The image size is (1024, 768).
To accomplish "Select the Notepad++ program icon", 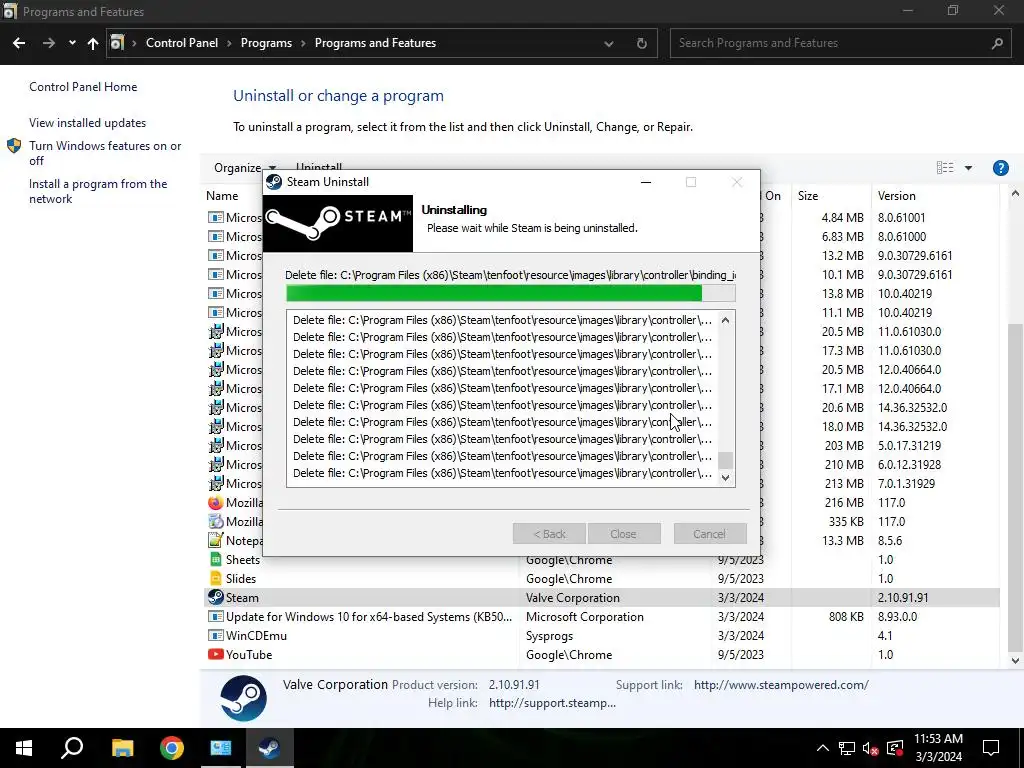I will (x=215, y=541).
